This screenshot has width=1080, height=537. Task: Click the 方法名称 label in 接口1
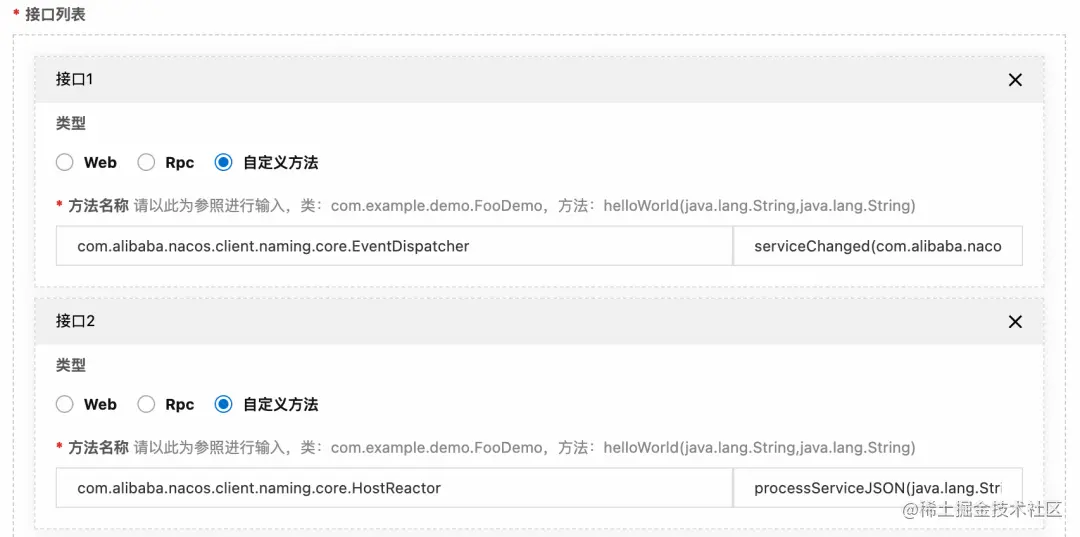pyautogui.click(x=98, y=205)
